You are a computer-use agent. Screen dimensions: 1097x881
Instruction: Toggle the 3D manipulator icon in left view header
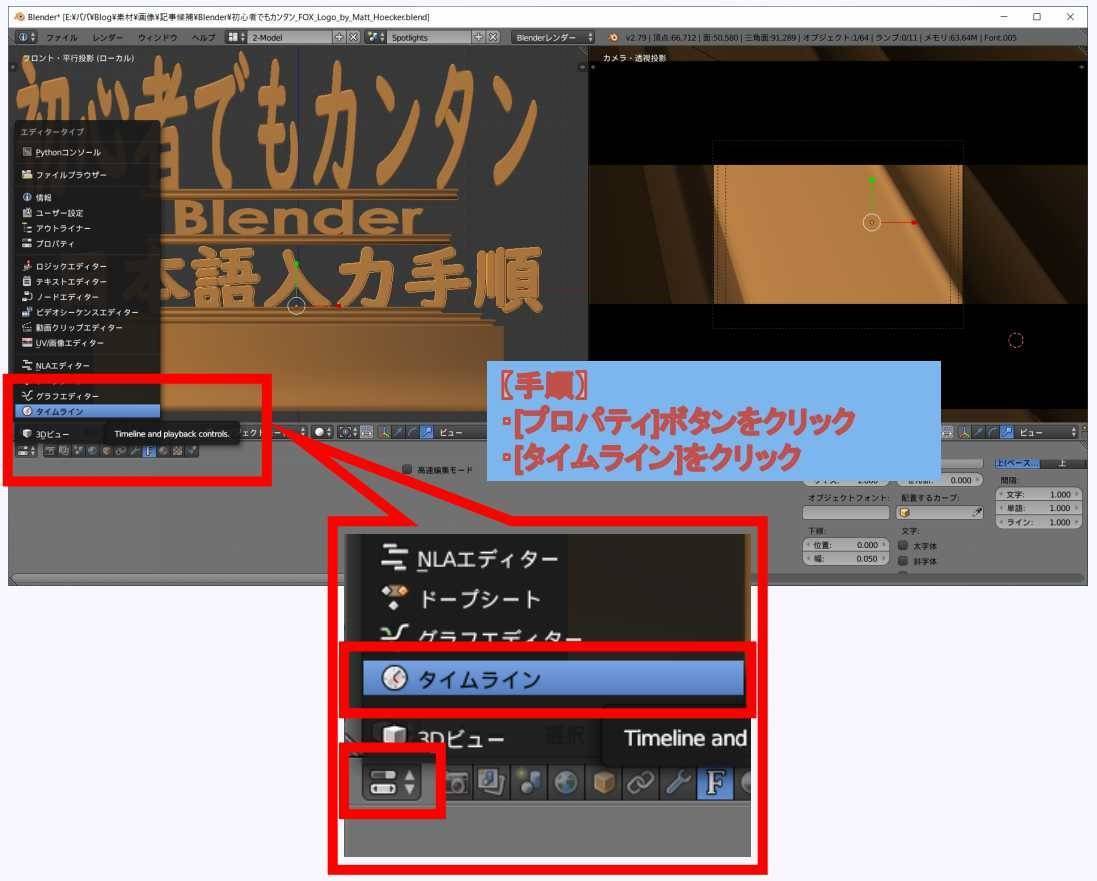(x=384, y=432)
